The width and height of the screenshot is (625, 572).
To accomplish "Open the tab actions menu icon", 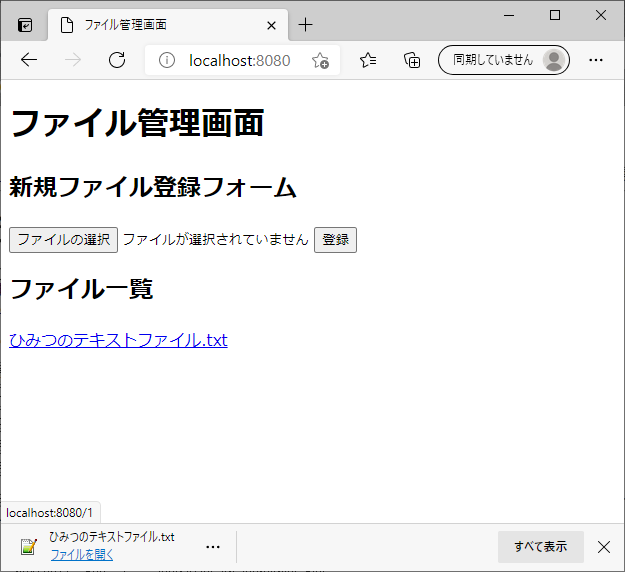I will point(25,25).
